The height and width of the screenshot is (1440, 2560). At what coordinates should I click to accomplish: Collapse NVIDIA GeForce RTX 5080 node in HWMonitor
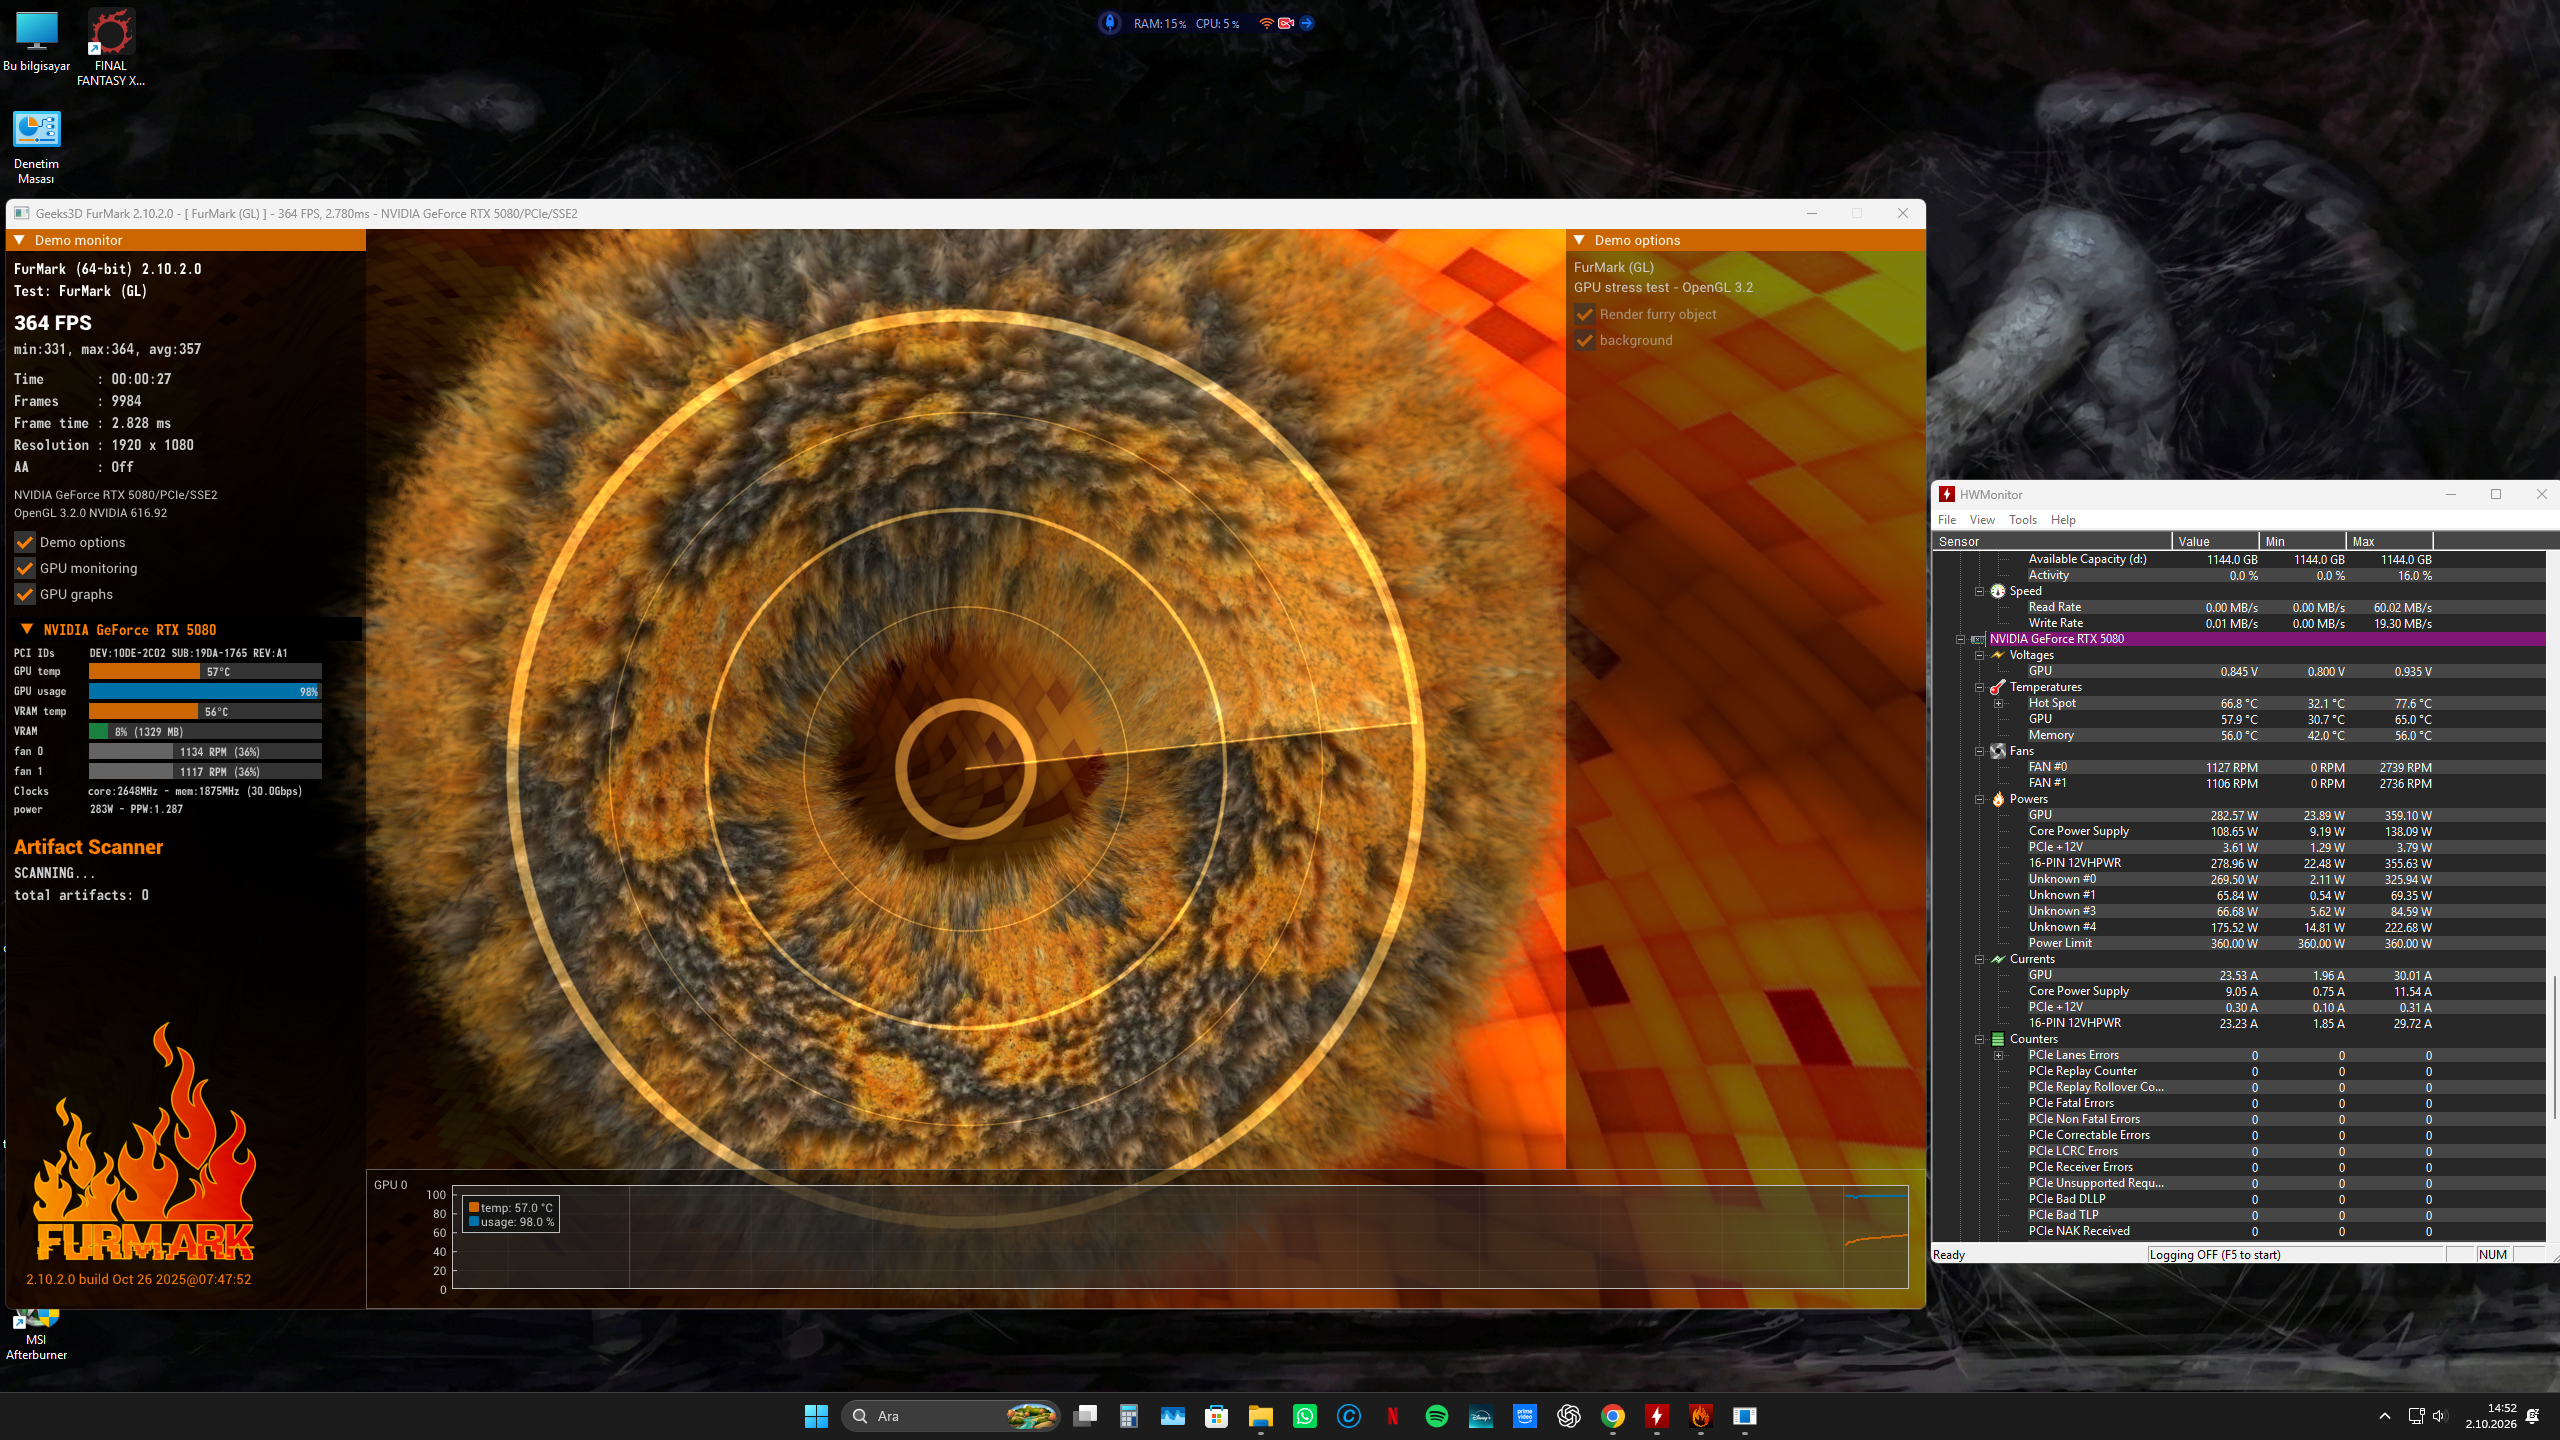[x=1960, y=639]
